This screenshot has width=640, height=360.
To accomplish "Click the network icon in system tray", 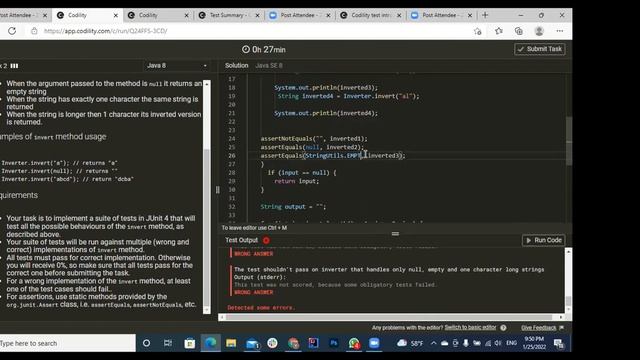I will [487, 343].
